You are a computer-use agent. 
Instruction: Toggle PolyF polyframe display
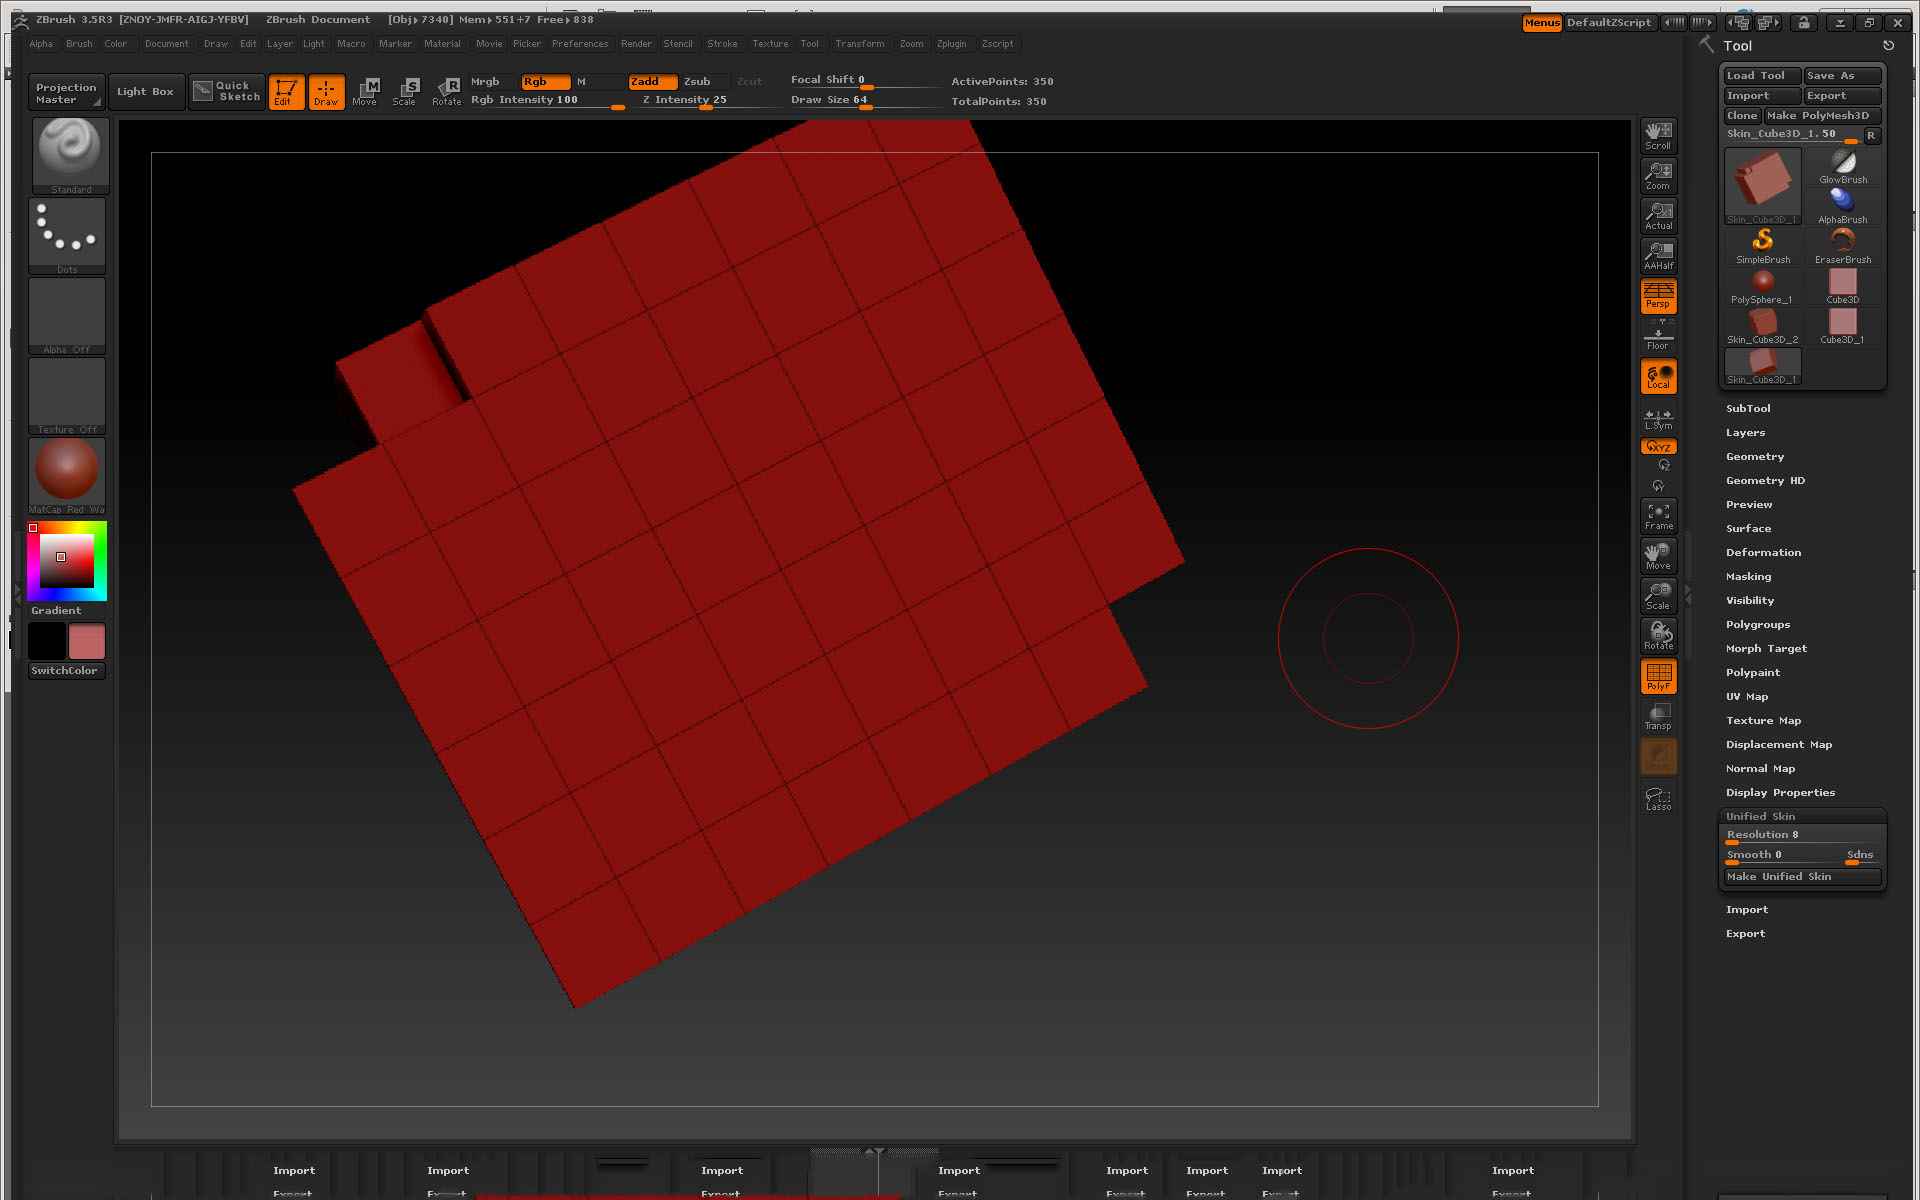(x=1658, y=676)
